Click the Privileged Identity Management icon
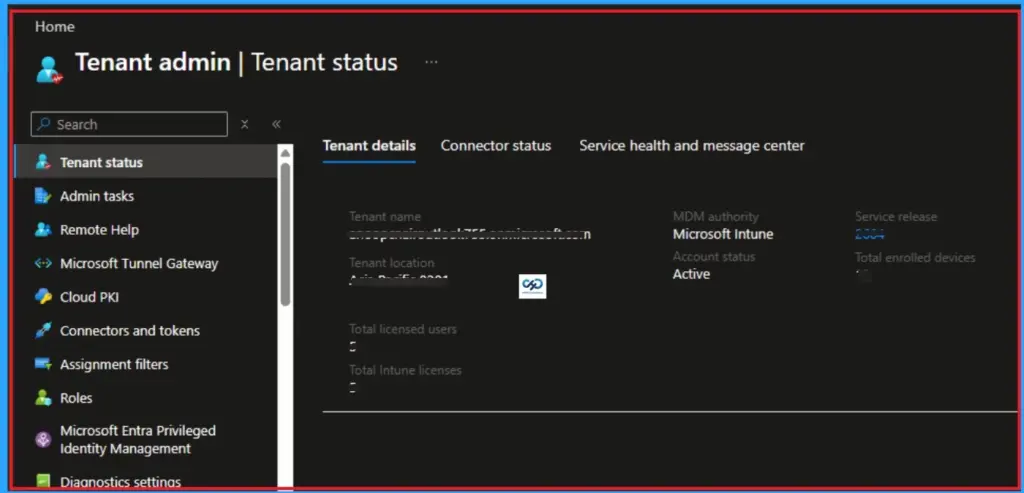1024x493 pixels. click(x=43, y=439)
